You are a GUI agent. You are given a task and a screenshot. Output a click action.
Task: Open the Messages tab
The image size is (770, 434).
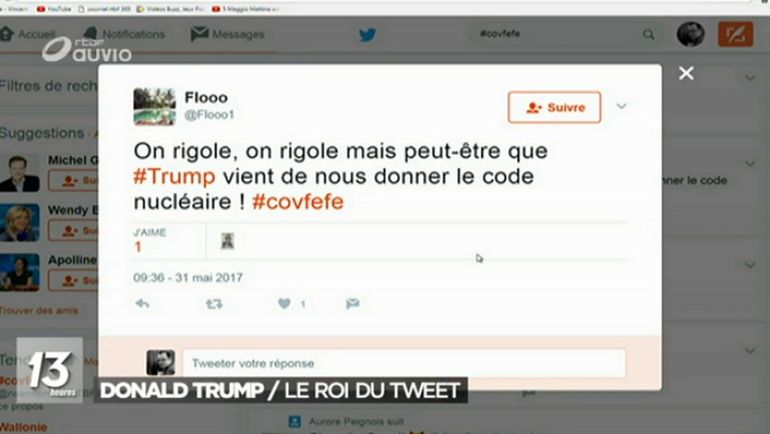pos(227,34)
